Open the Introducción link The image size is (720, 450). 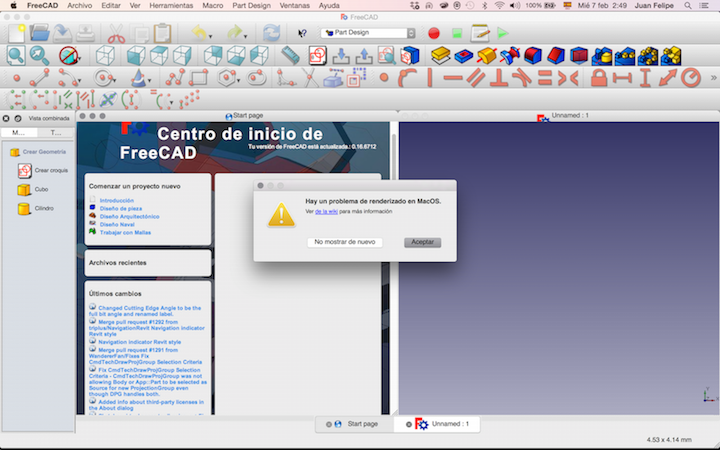point(117,201)
